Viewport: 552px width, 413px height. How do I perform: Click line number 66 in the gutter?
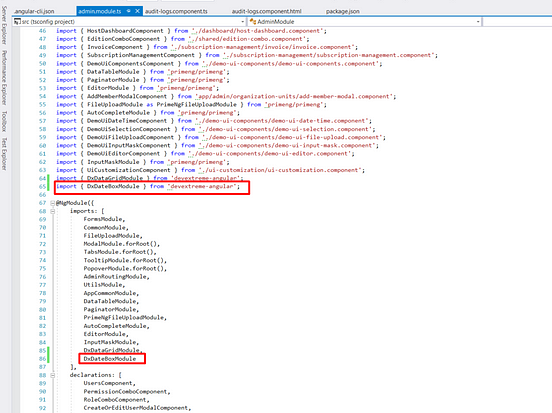(x=42, y=195)
